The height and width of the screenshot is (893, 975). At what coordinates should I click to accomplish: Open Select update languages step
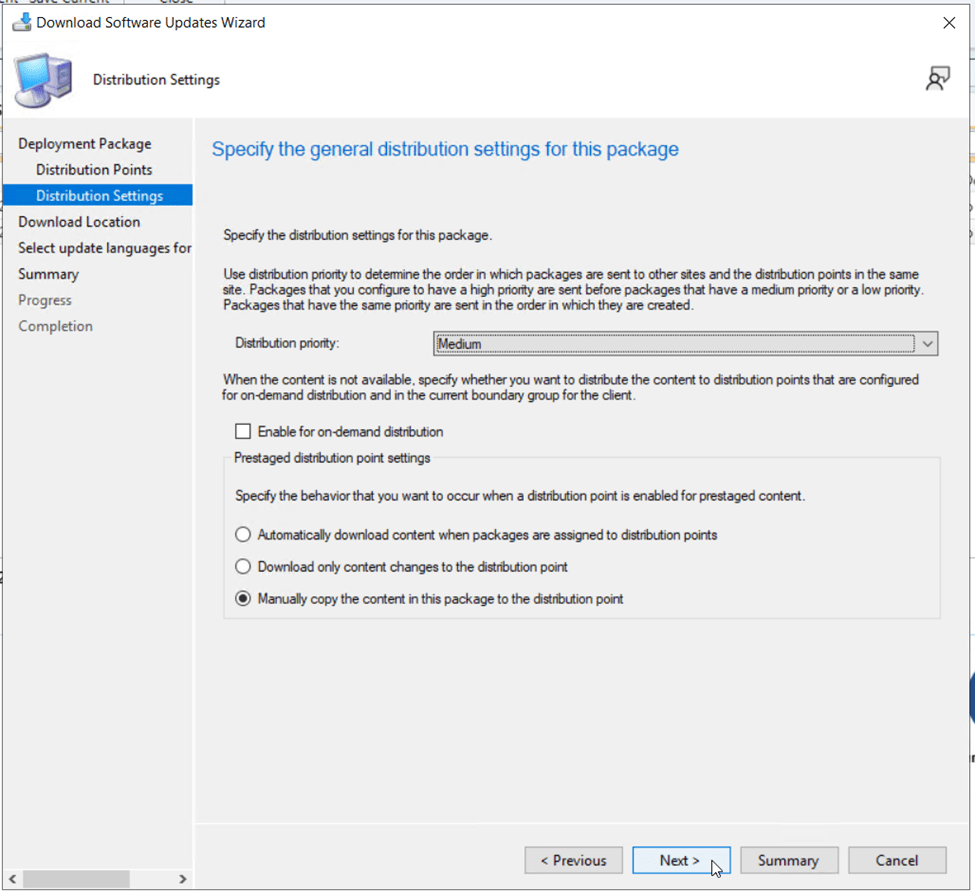tap(104, 248)
